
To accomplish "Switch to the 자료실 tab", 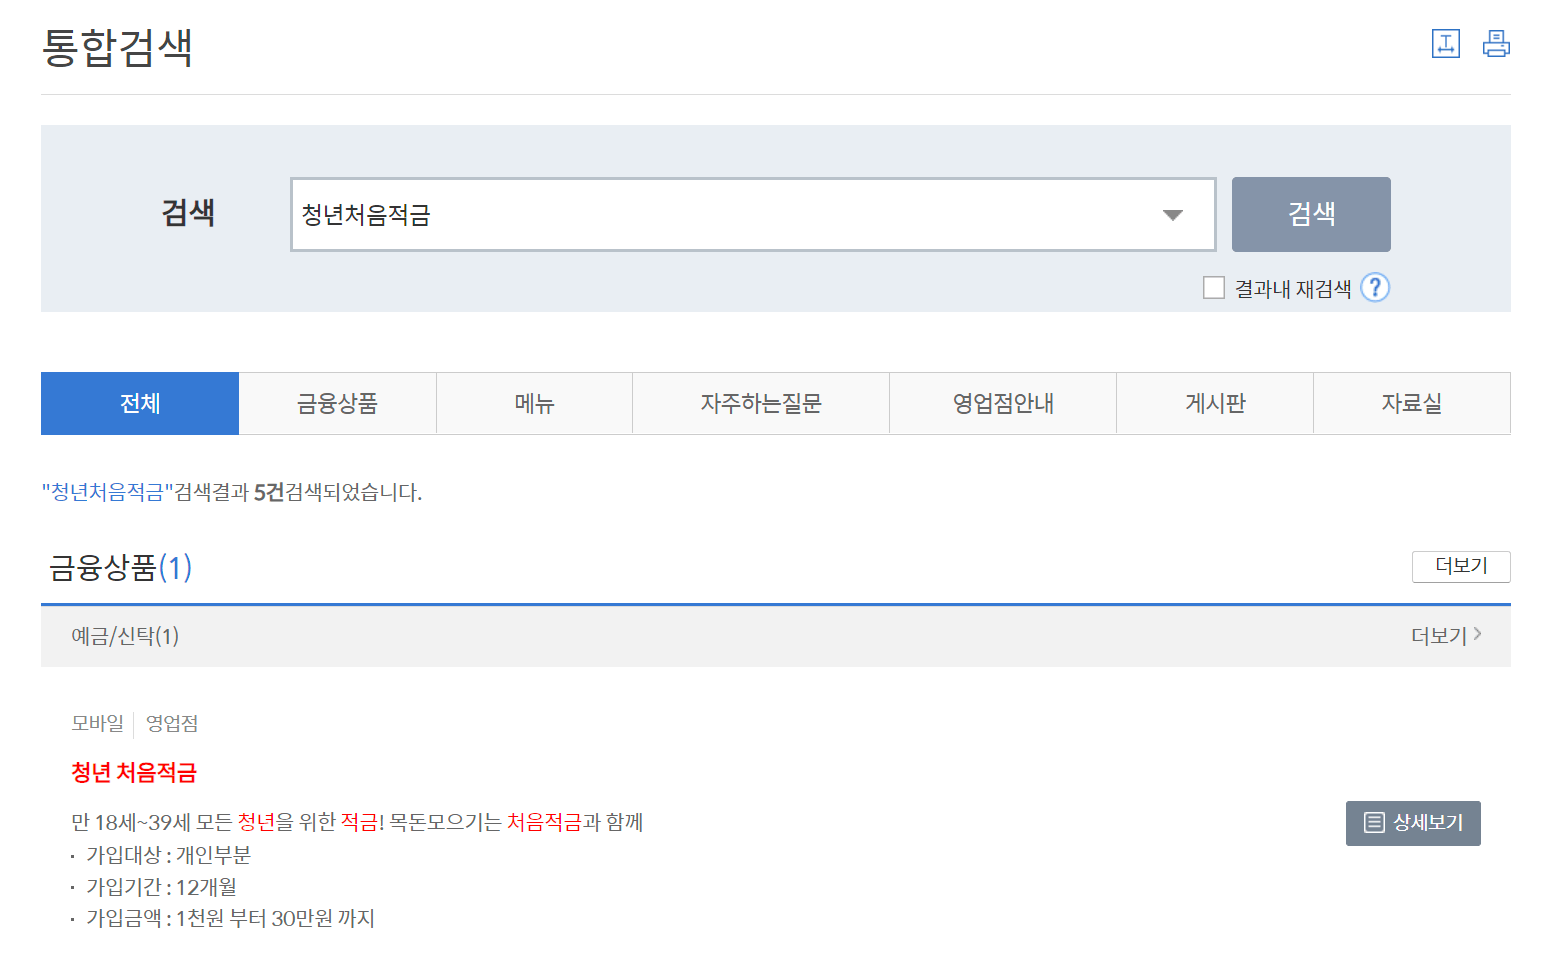I will [1412, 404].
